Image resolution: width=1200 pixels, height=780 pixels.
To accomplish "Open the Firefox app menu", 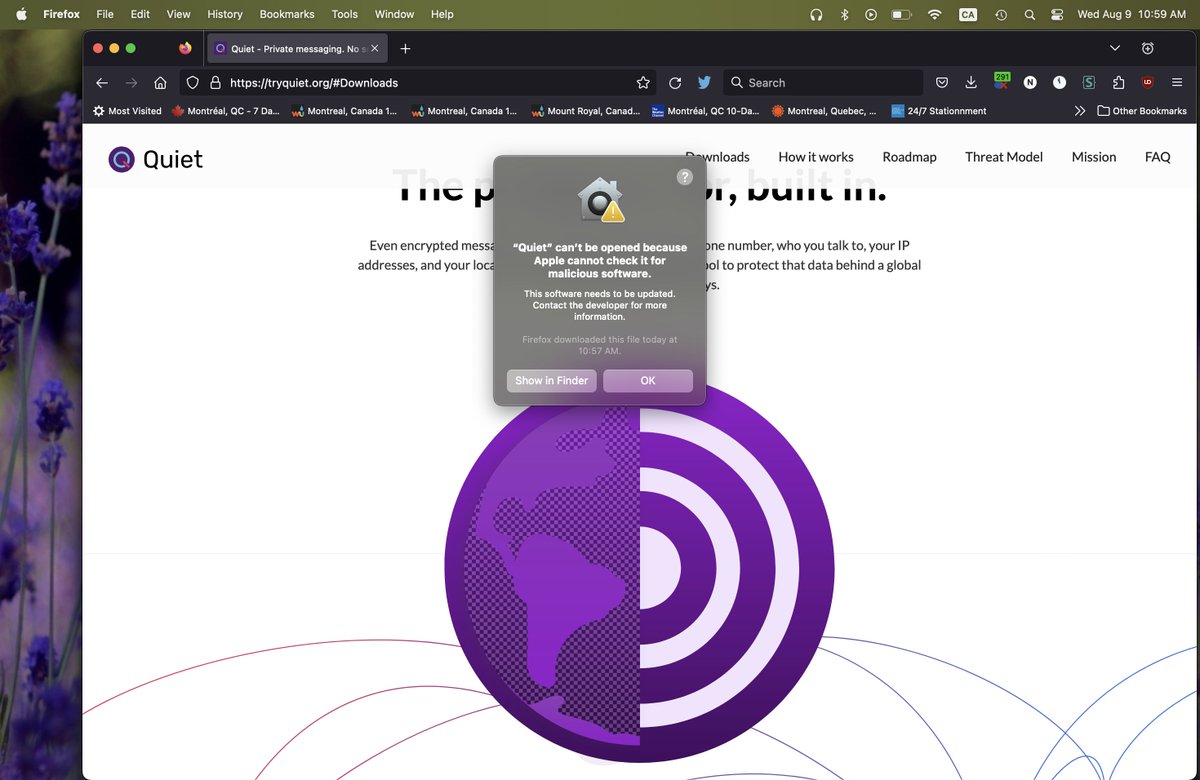I will 61,14.
